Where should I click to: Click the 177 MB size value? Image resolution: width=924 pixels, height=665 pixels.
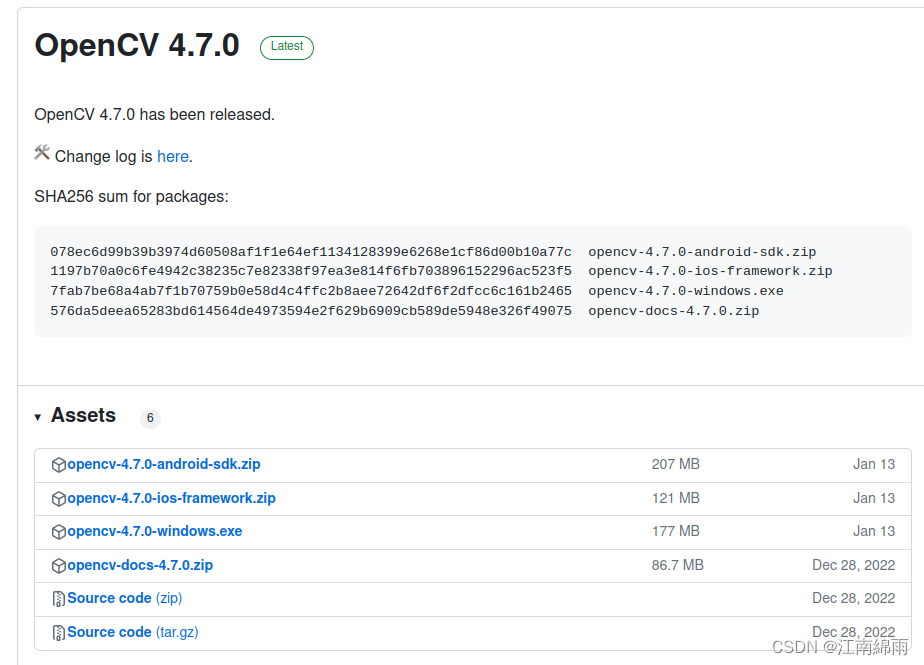tap(675, 531)
